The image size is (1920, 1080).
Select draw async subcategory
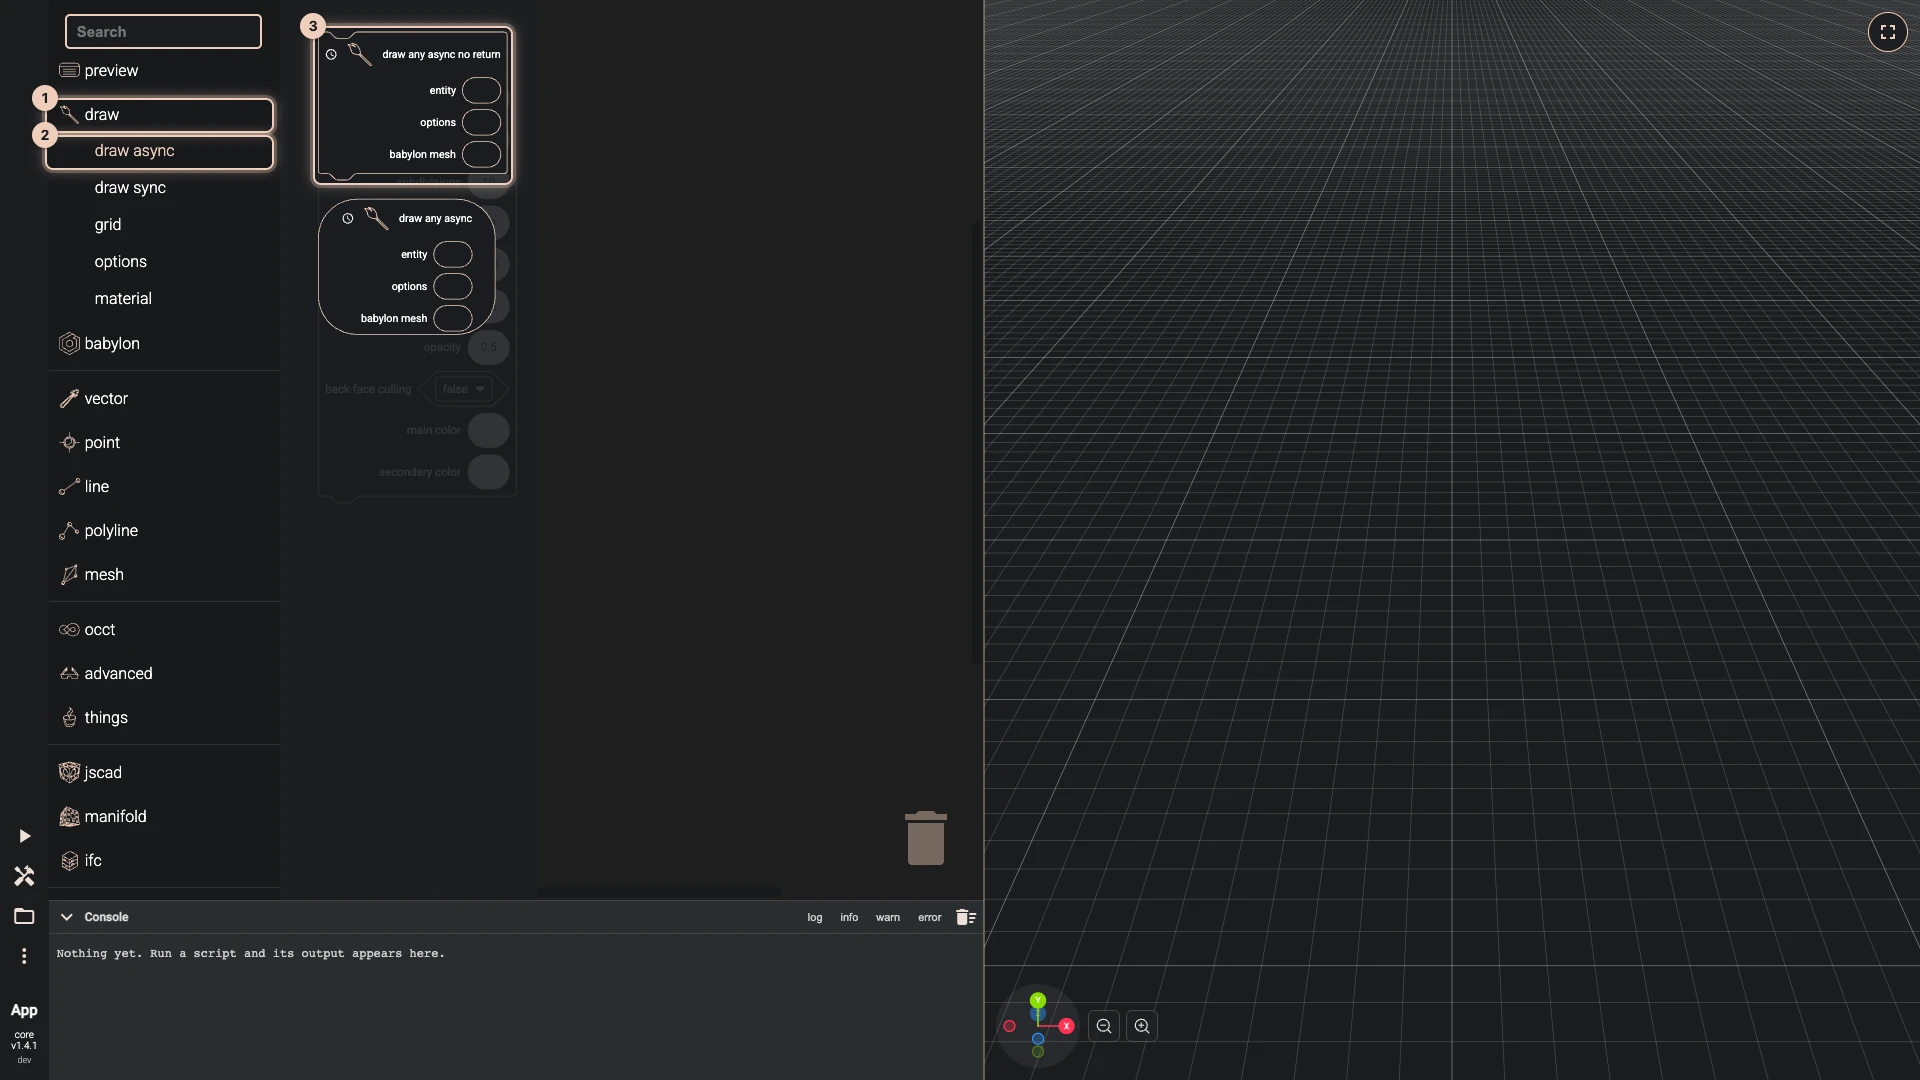[160, 152]
